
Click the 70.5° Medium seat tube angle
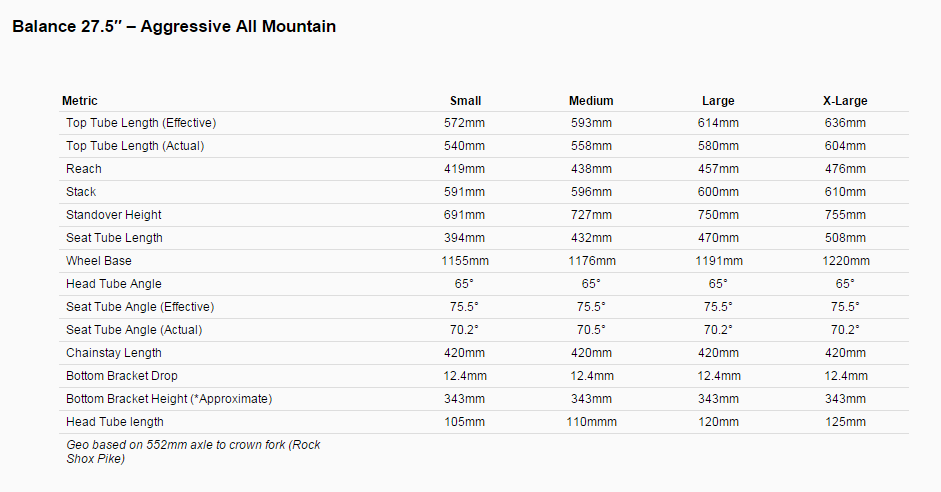591,330
